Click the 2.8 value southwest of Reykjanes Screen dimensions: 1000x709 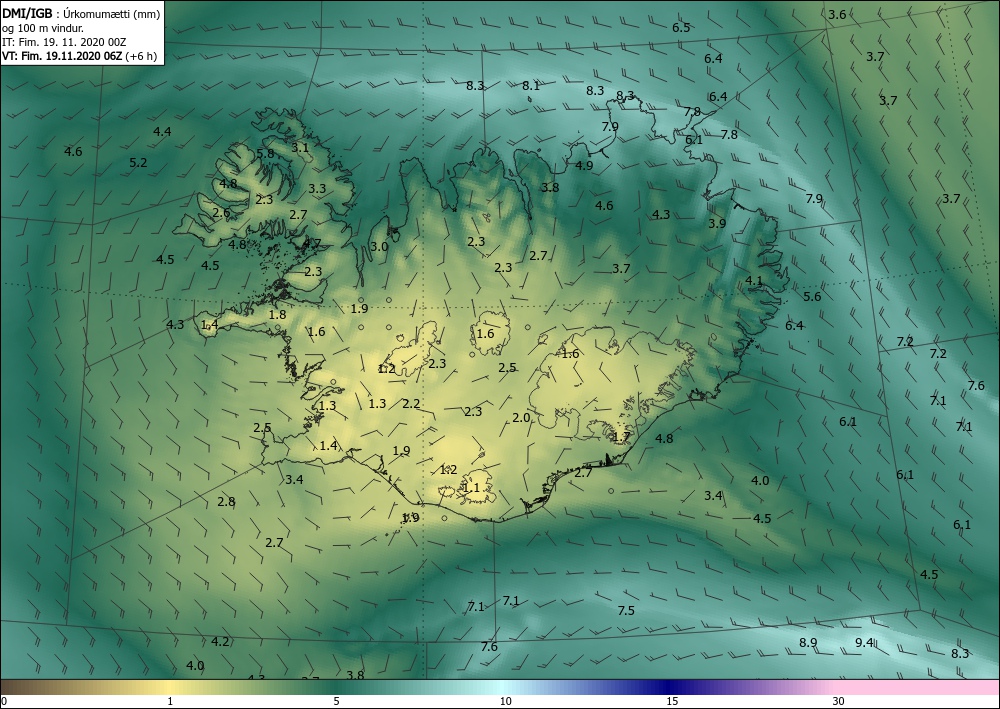226,502
